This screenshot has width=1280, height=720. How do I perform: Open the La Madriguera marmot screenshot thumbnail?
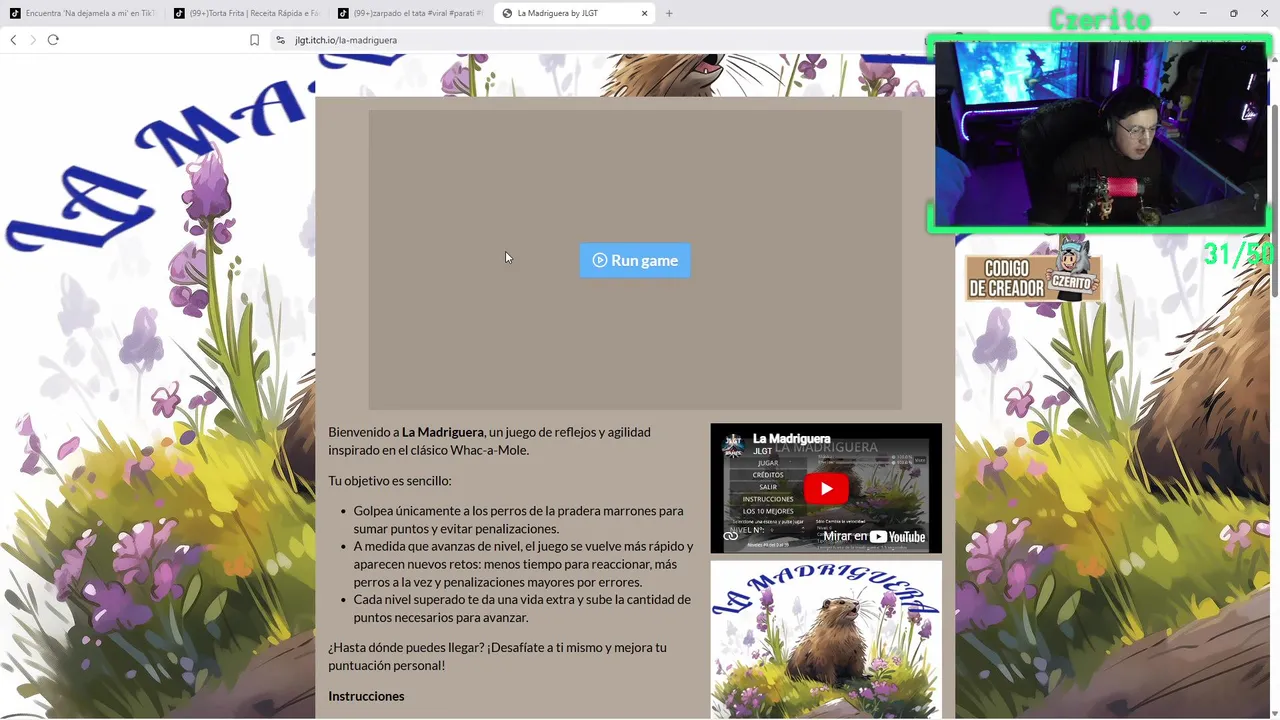826,640
